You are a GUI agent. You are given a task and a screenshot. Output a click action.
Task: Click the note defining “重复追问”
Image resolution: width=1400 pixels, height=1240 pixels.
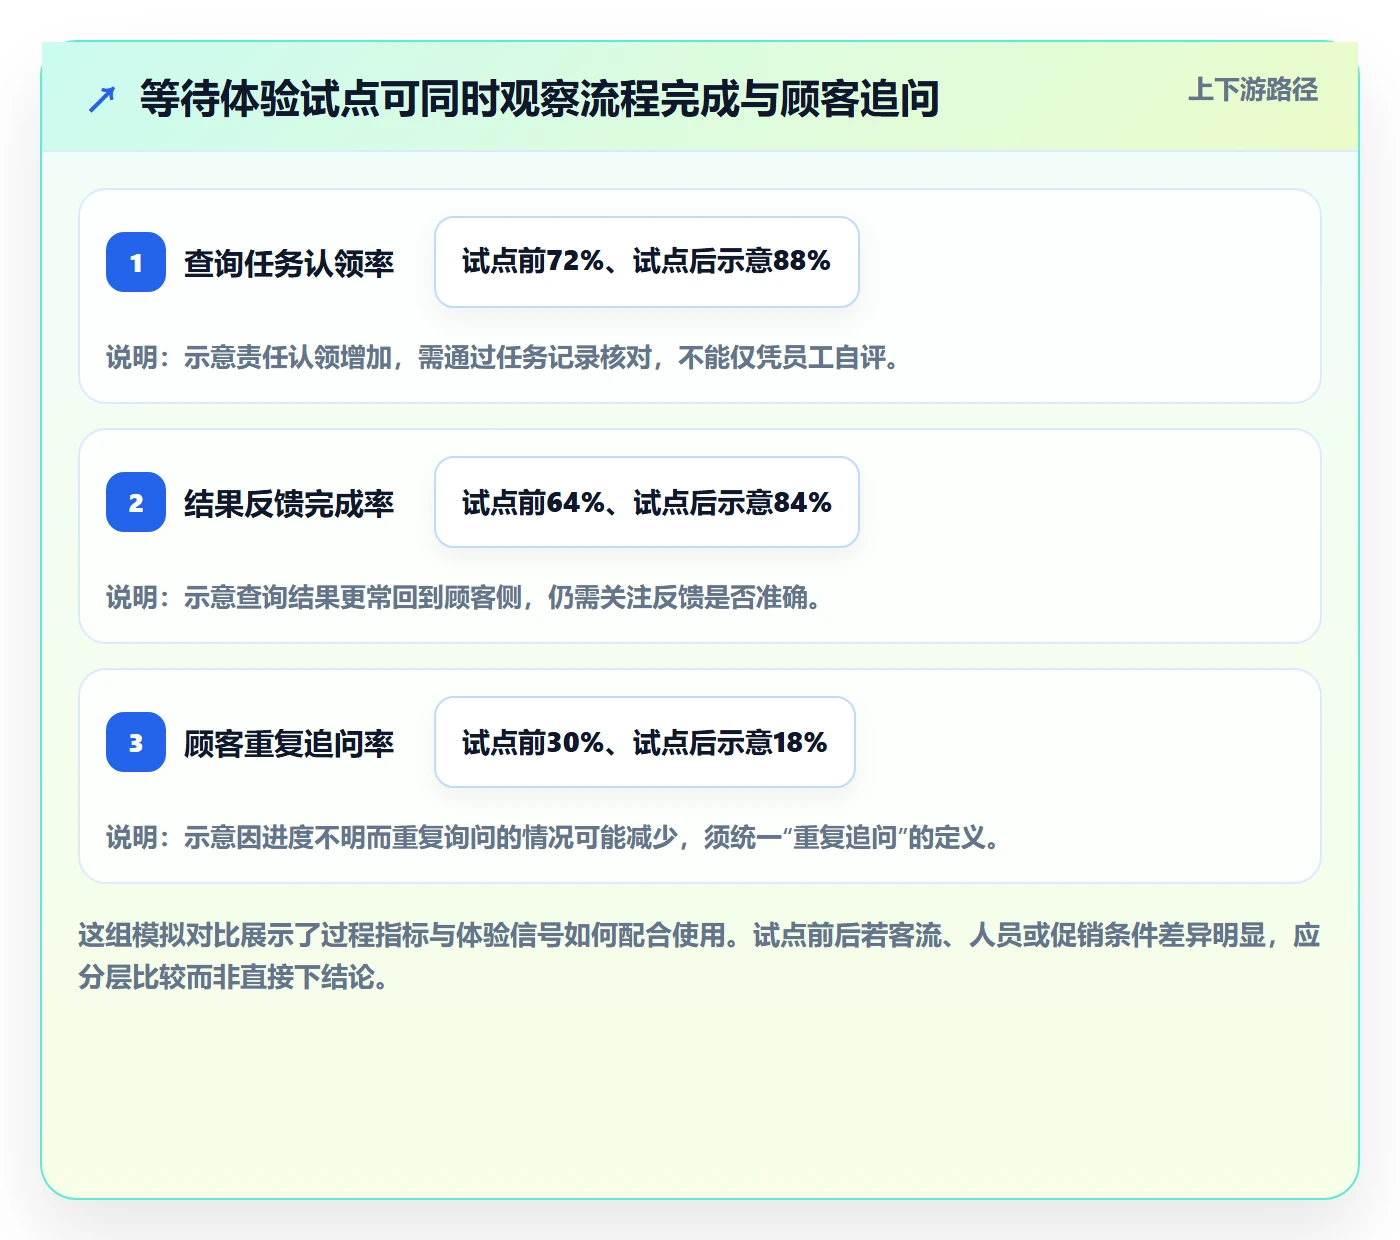[554, 837]
